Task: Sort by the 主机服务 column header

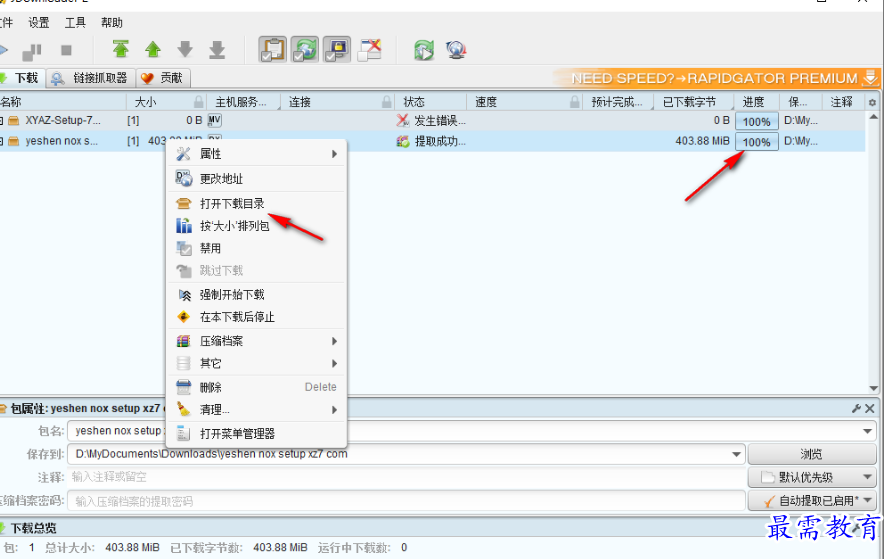Action: pyautogui.click(x=240, y=102)
